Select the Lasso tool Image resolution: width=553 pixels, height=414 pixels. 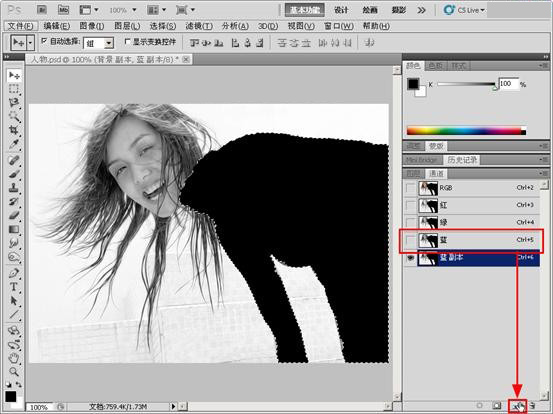point(14,103)
